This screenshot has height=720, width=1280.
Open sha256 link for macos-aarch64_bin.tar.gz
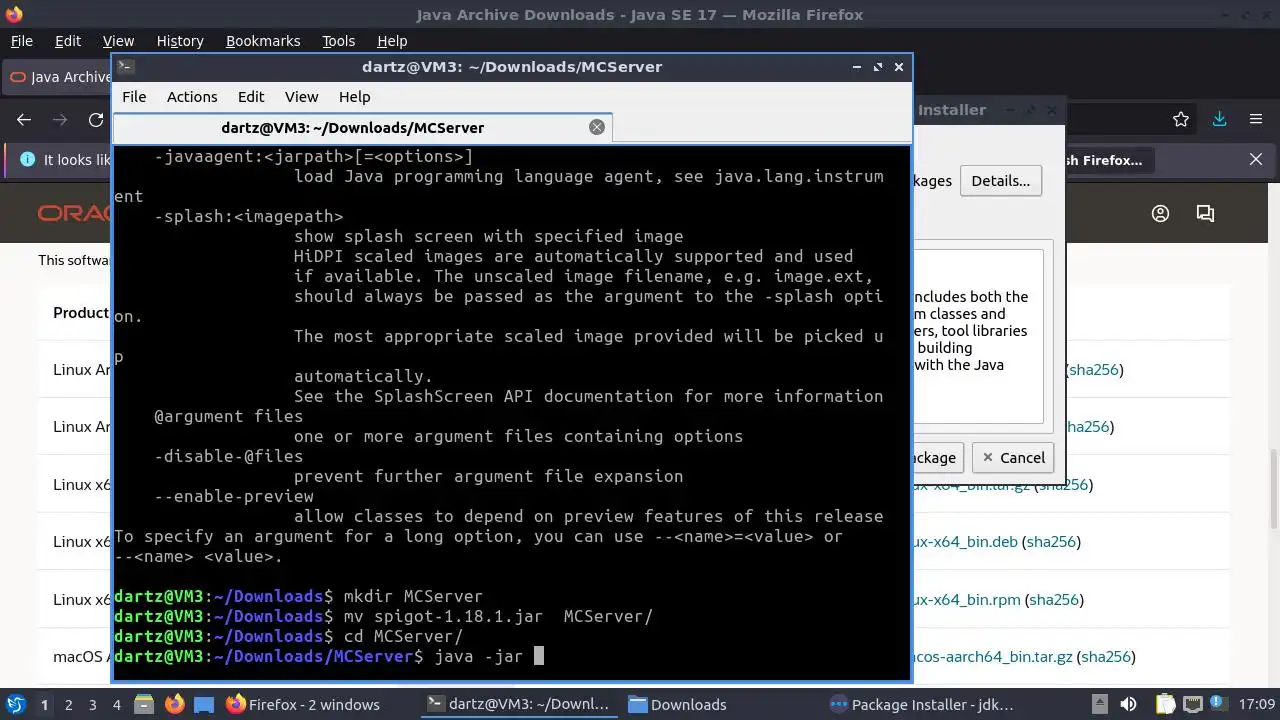click(x=1106, y=657)
